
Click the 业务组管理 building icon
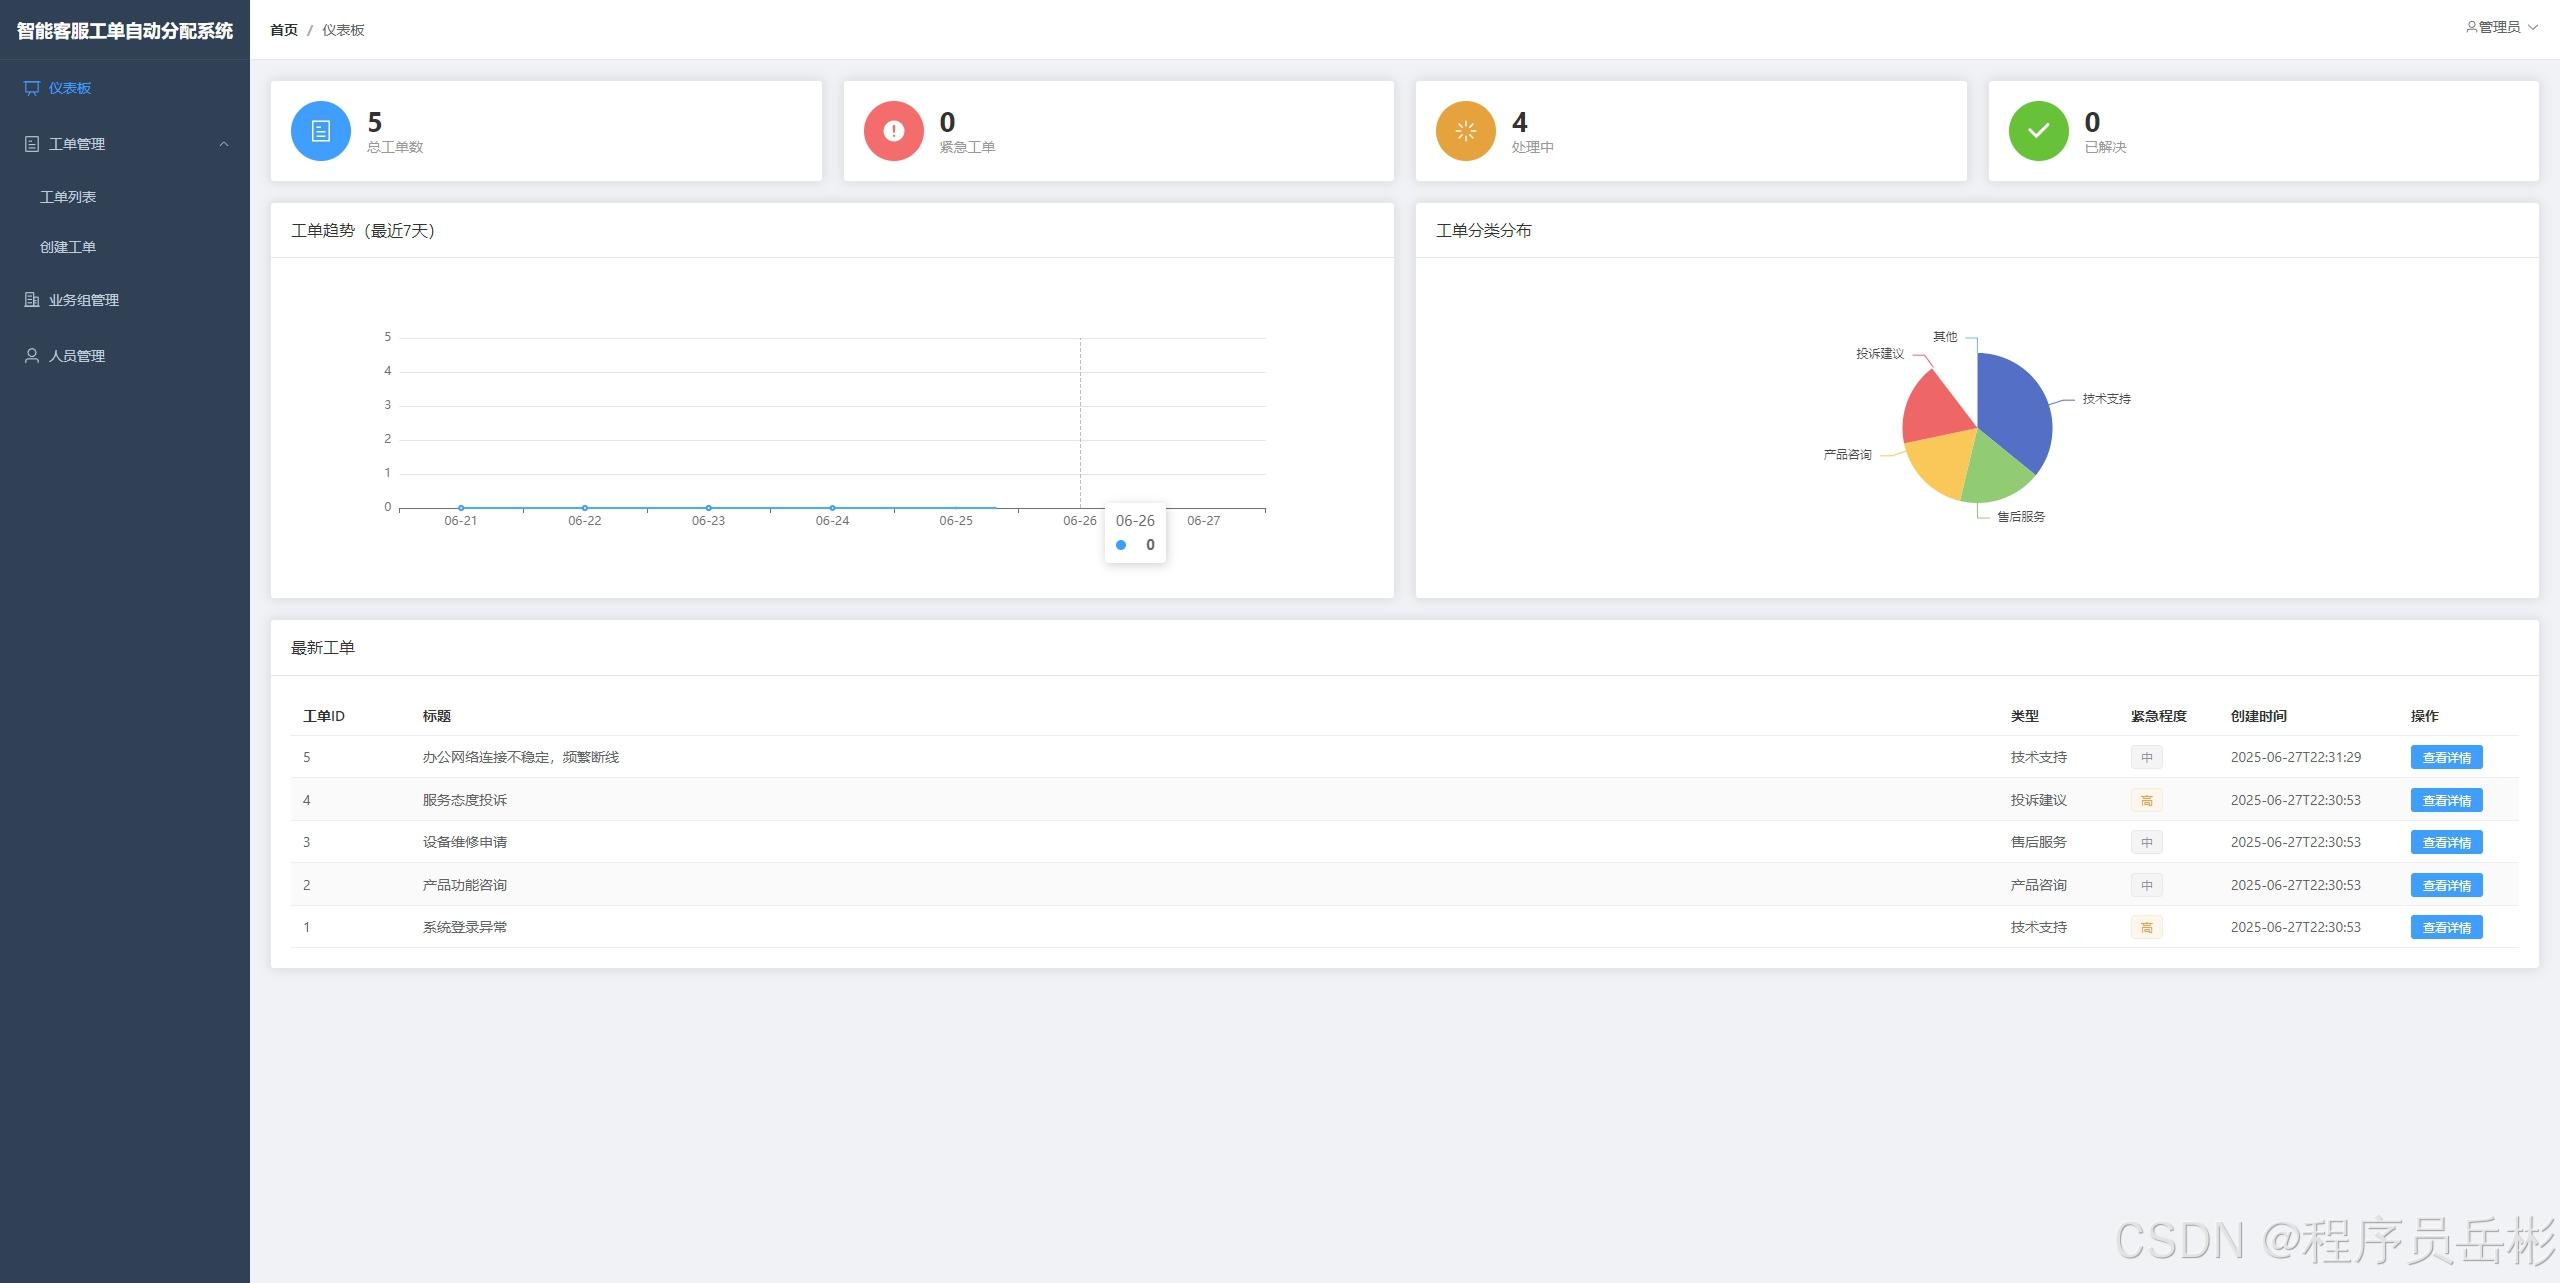point(32,300)
